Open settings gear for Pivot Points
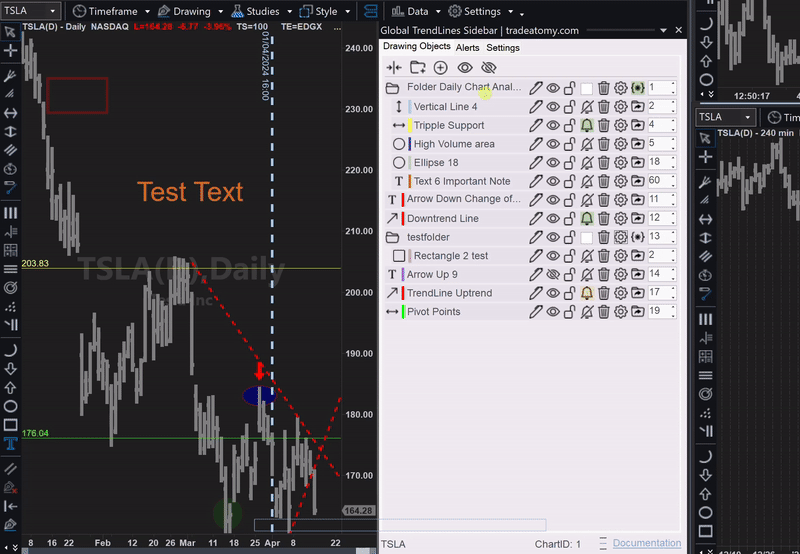Image resolution: width=800 pixels, height=554 pixels. [x=620, y=312]
